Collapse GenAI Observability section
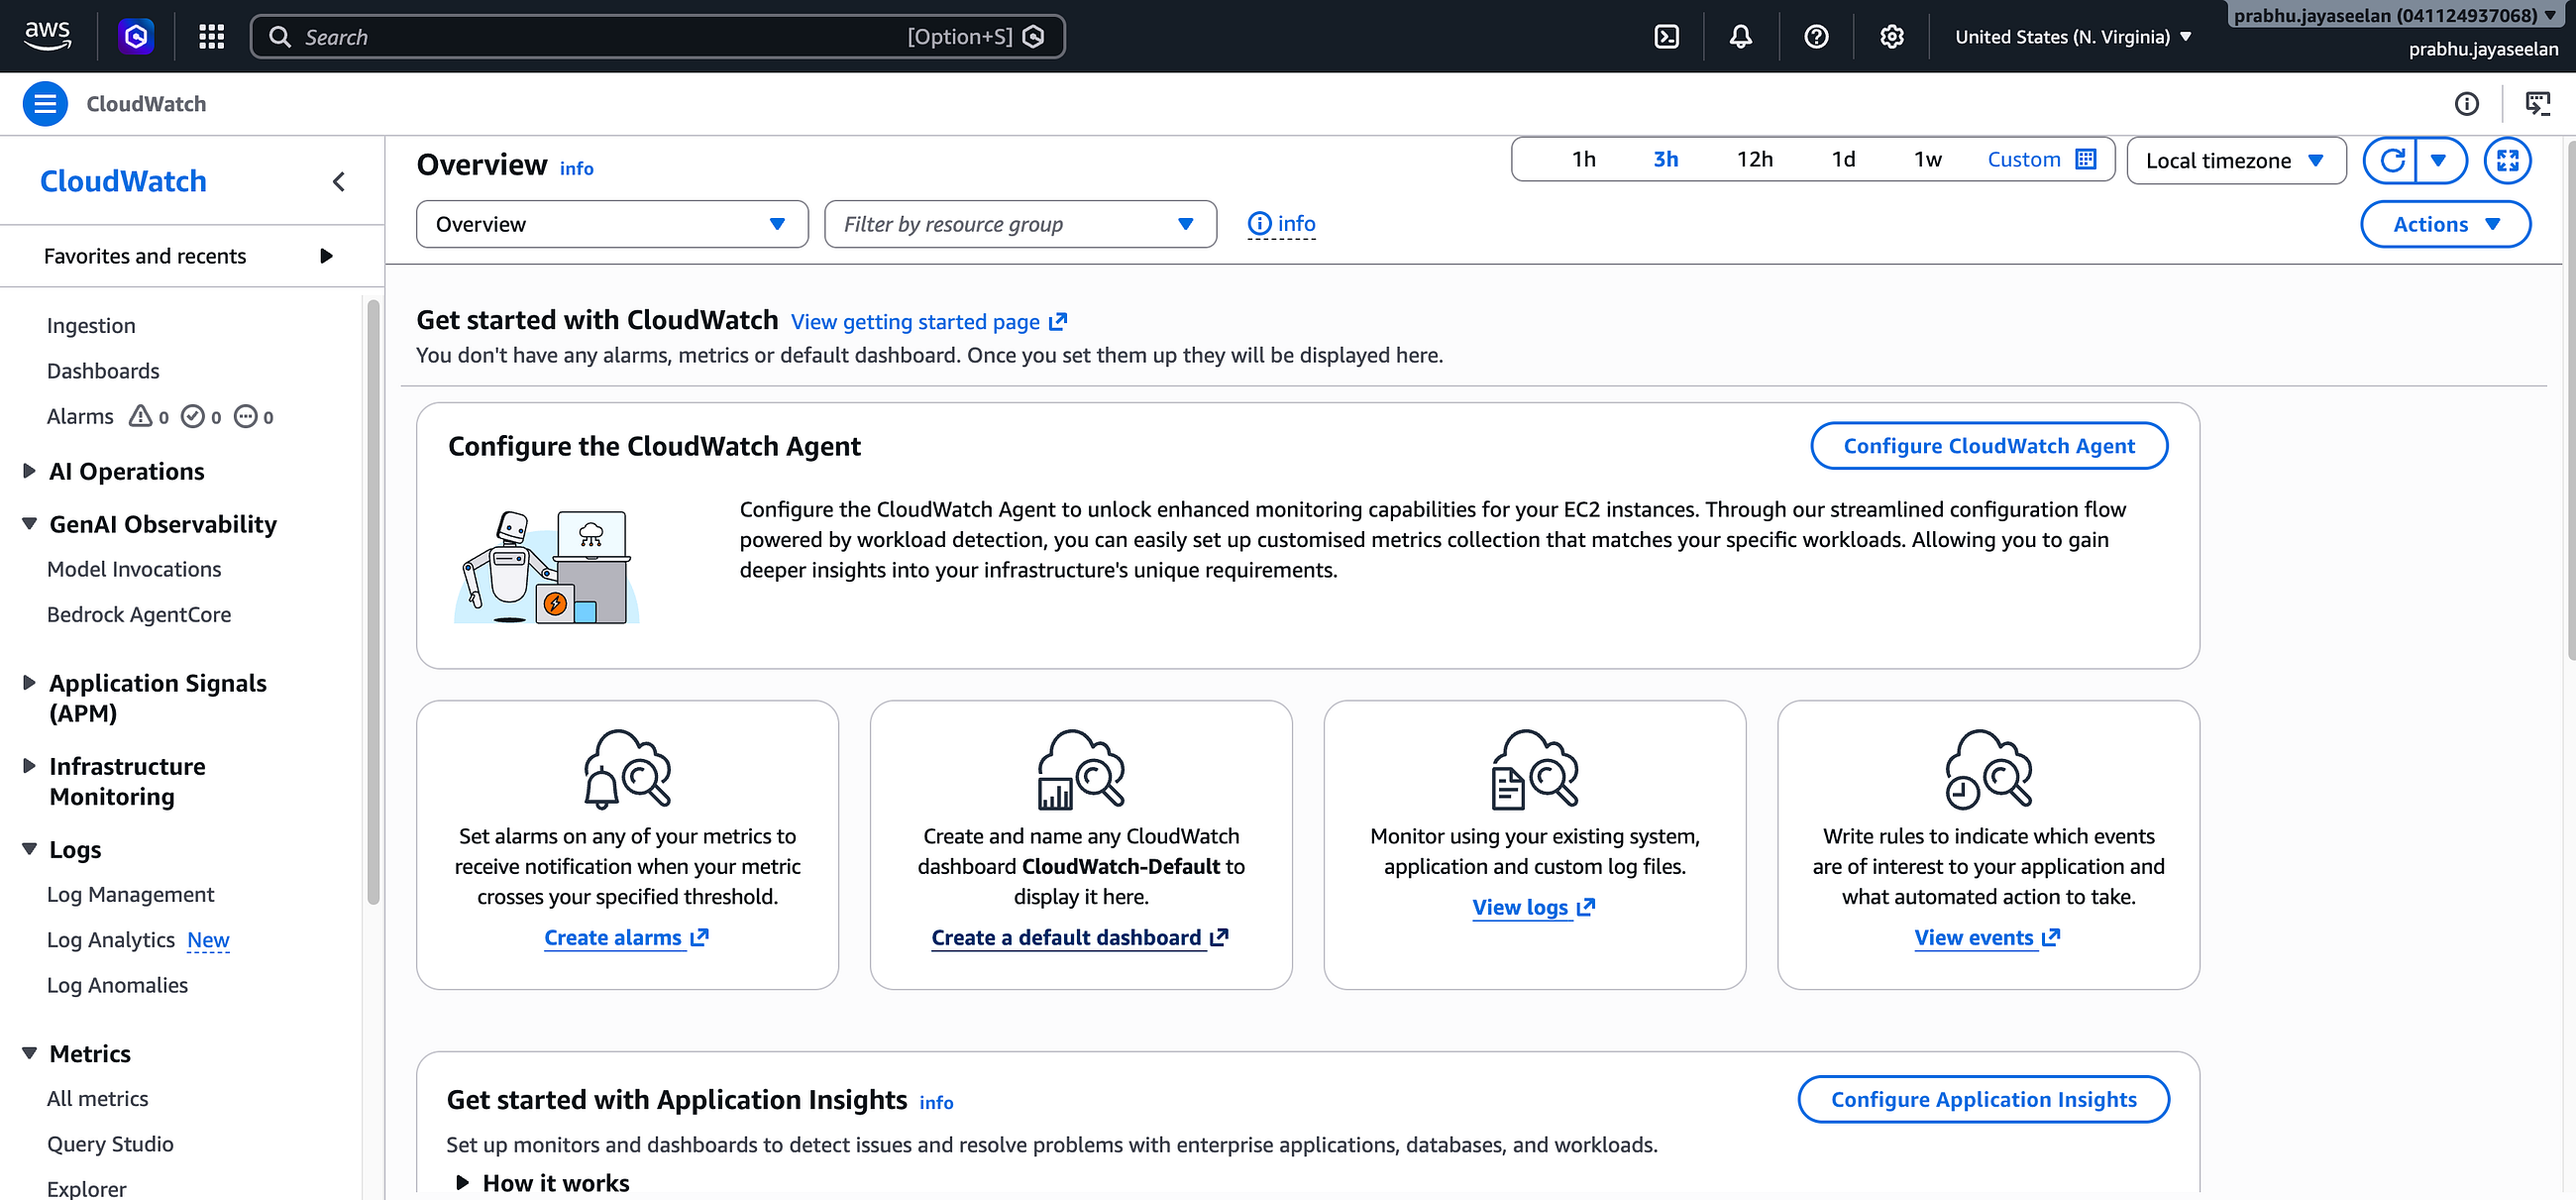 [x=29, y=523]
